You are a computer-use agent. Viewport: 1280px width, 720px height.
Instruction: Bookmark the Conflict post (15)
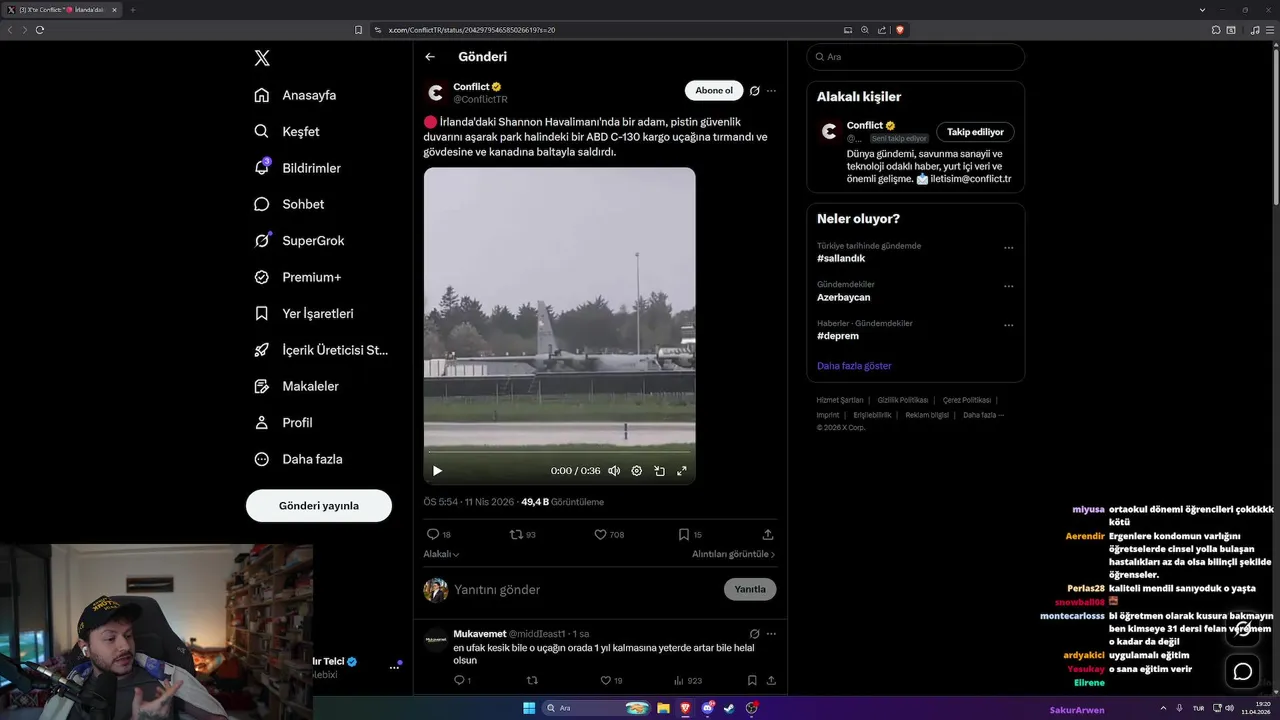(x=690, y=535)
